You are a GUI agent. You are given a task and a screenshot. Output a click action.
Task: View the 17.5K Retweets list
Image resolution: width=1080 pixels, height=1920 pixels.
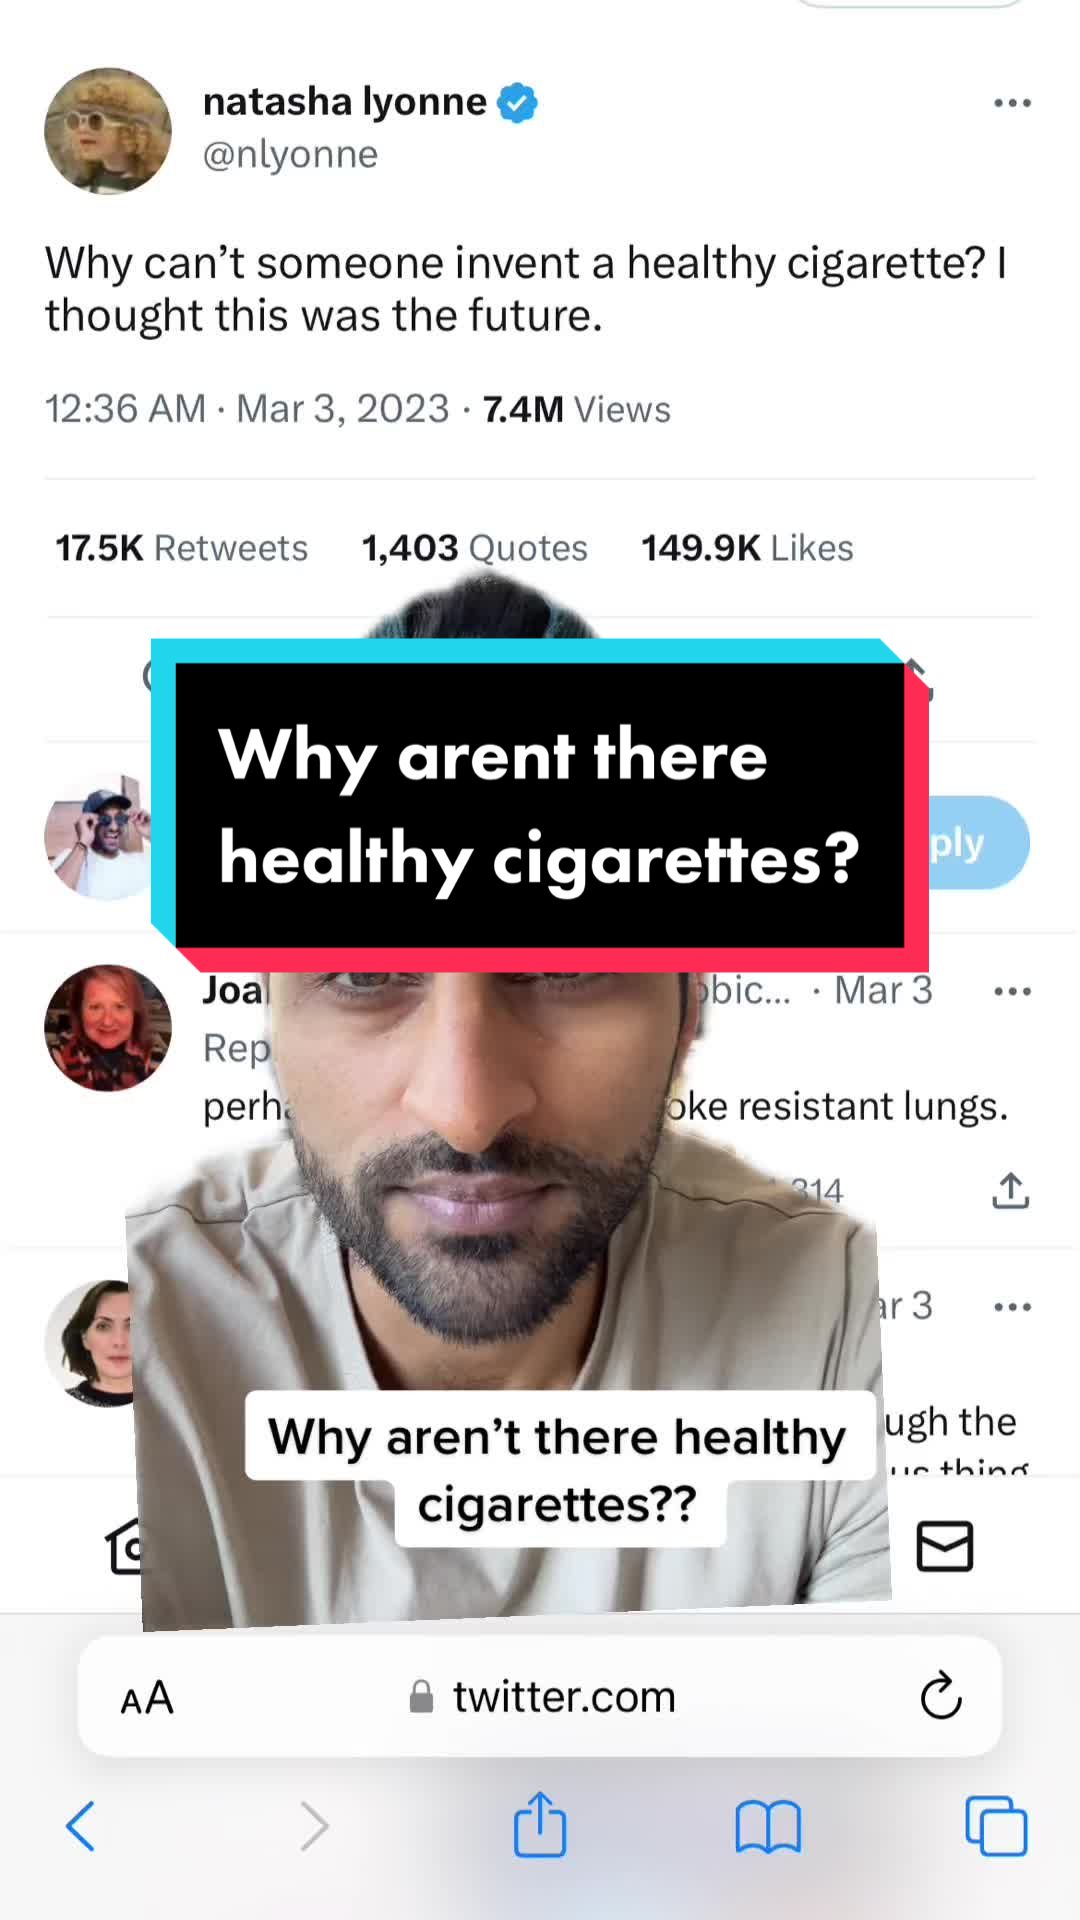(x=181, y=548)
